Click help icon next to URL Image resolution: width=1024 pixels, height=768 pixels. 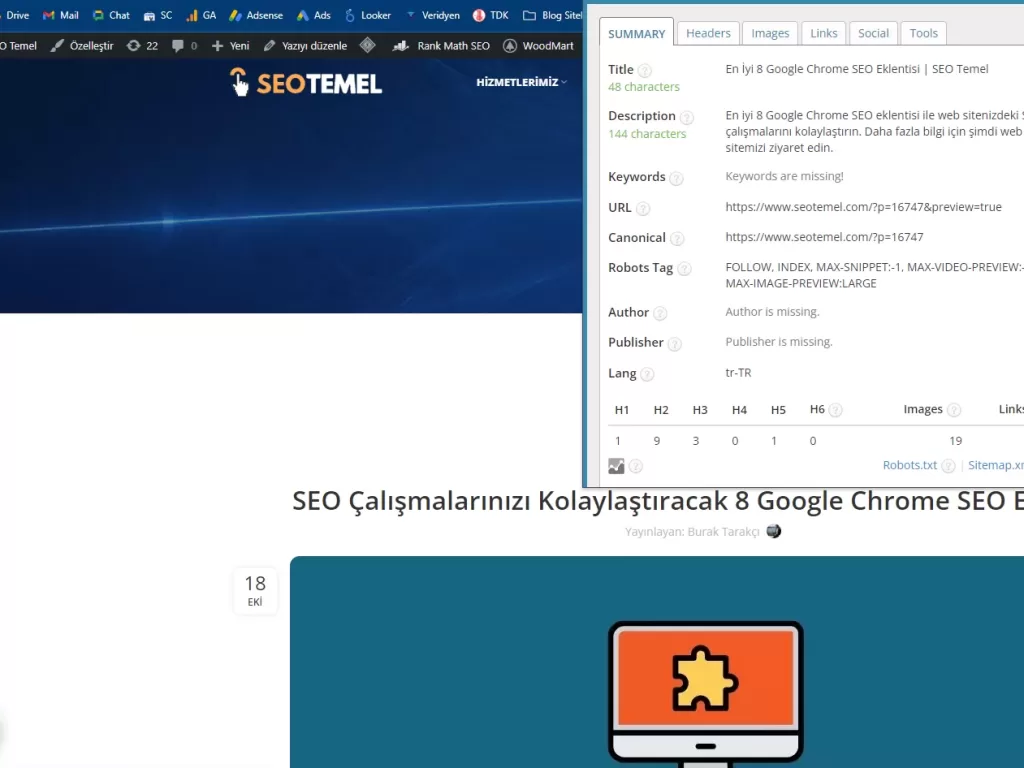[x=643, y=209]
